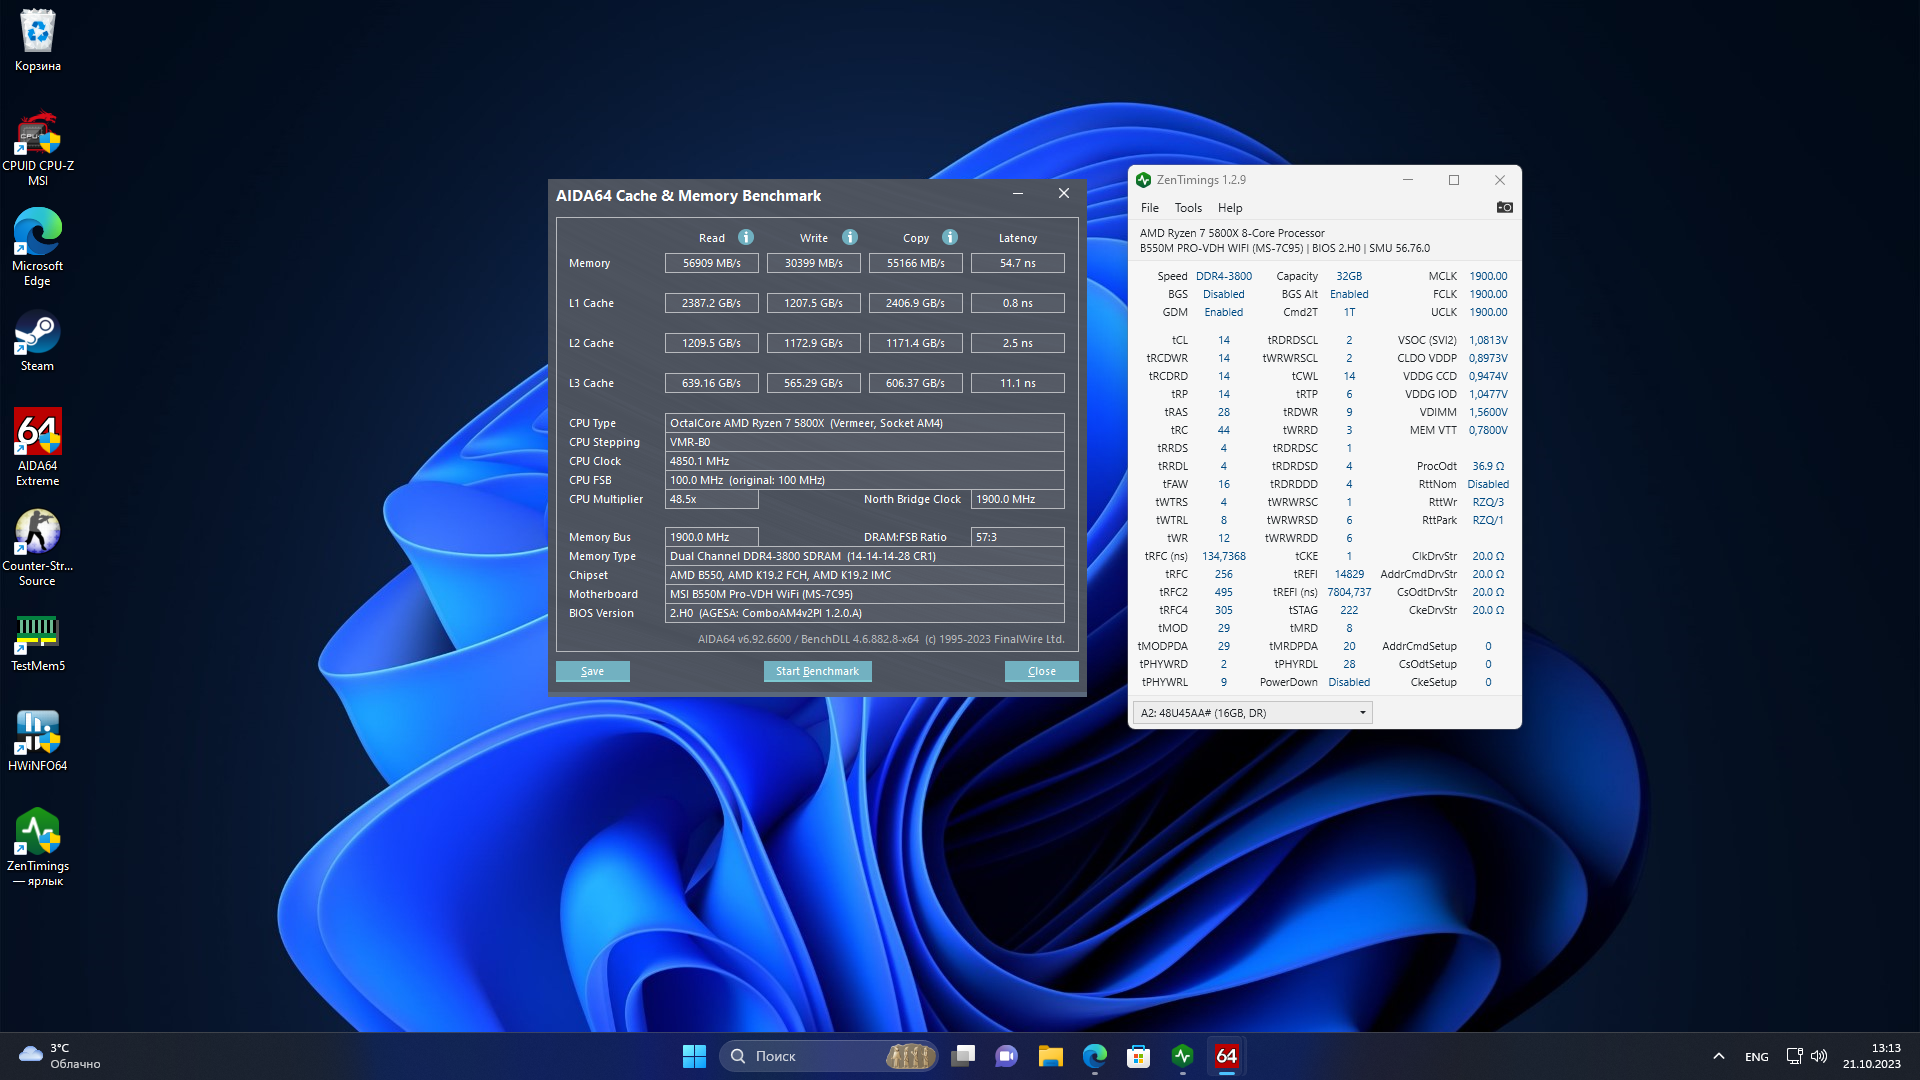Show hidden system tray icons chevron

pos(1718,1056)
